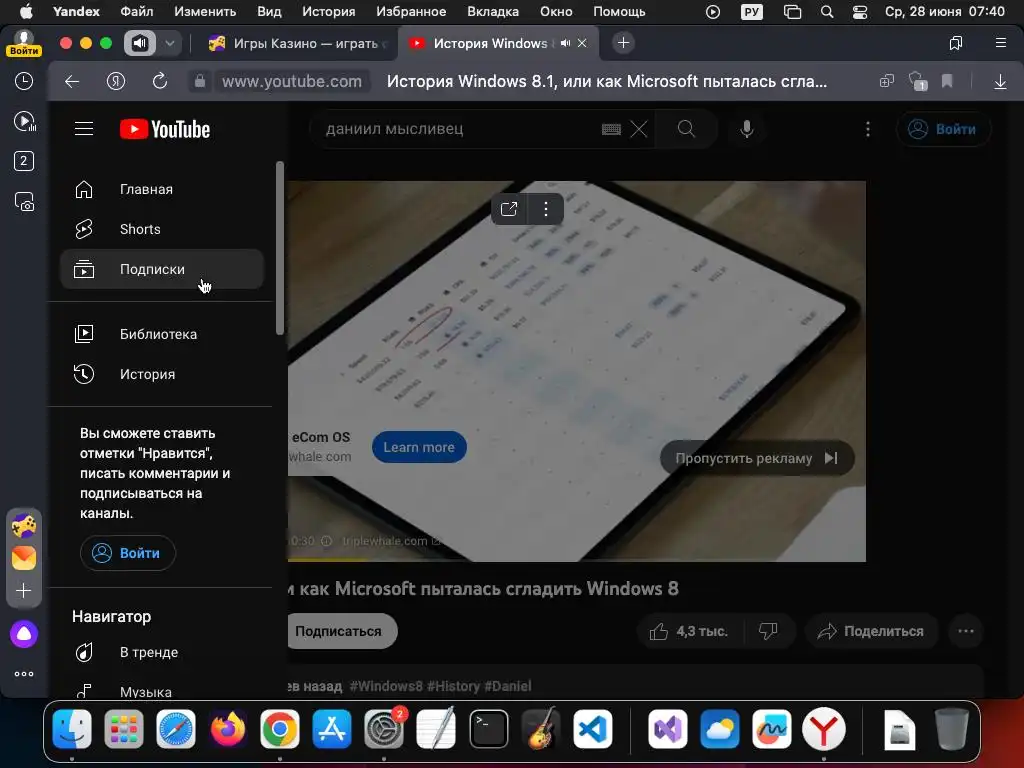Click the #History hashtag link

pos(454,686)
